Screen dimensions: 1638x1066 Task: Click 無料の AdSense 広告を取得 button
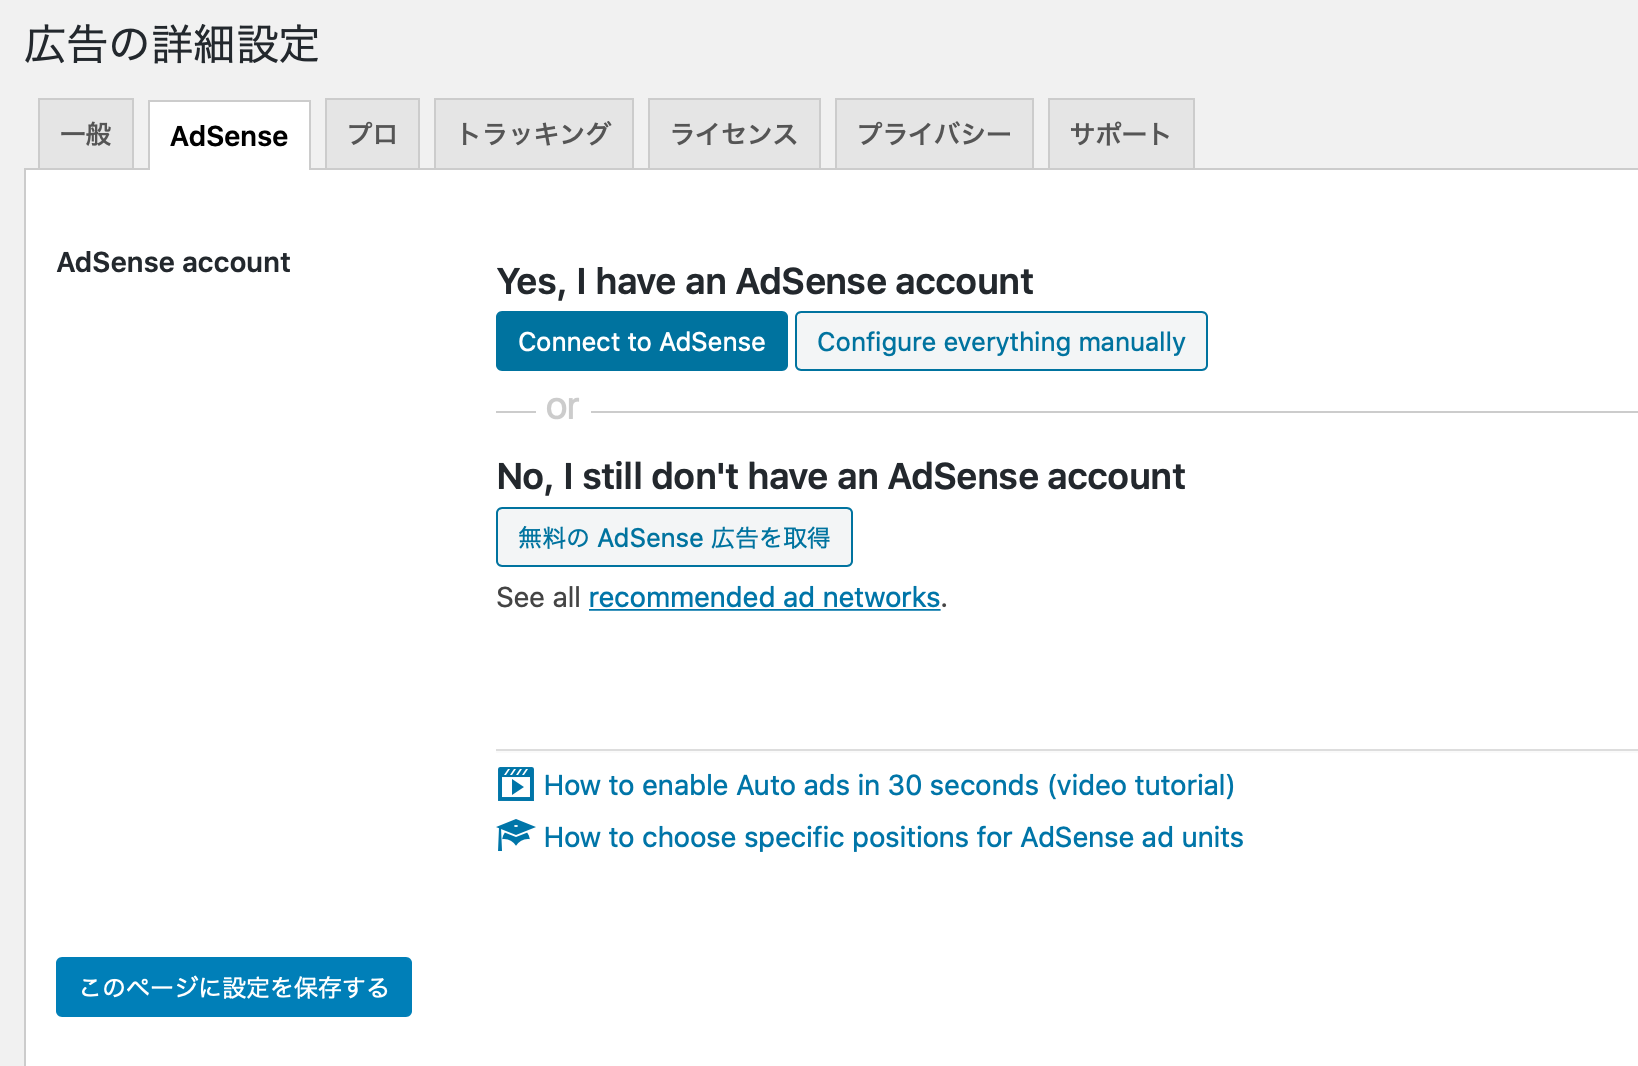point(674,537)
